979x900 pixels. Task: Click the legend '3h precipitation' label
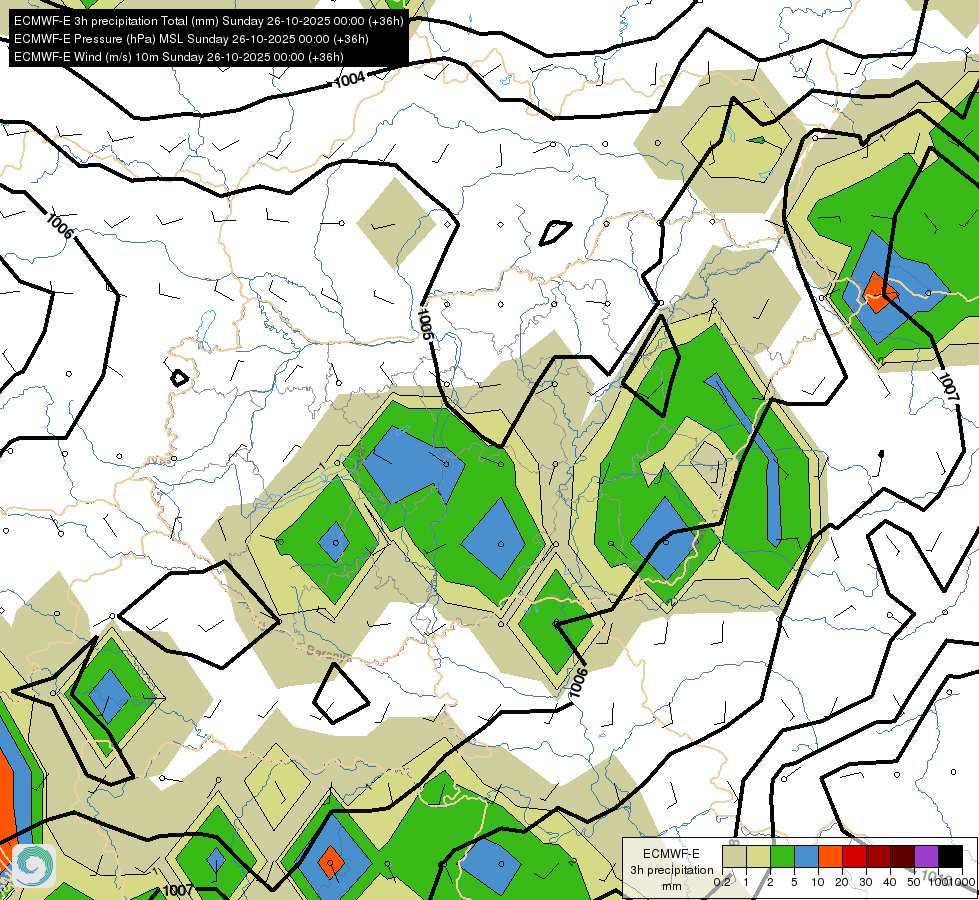click(x=671, y=870)
